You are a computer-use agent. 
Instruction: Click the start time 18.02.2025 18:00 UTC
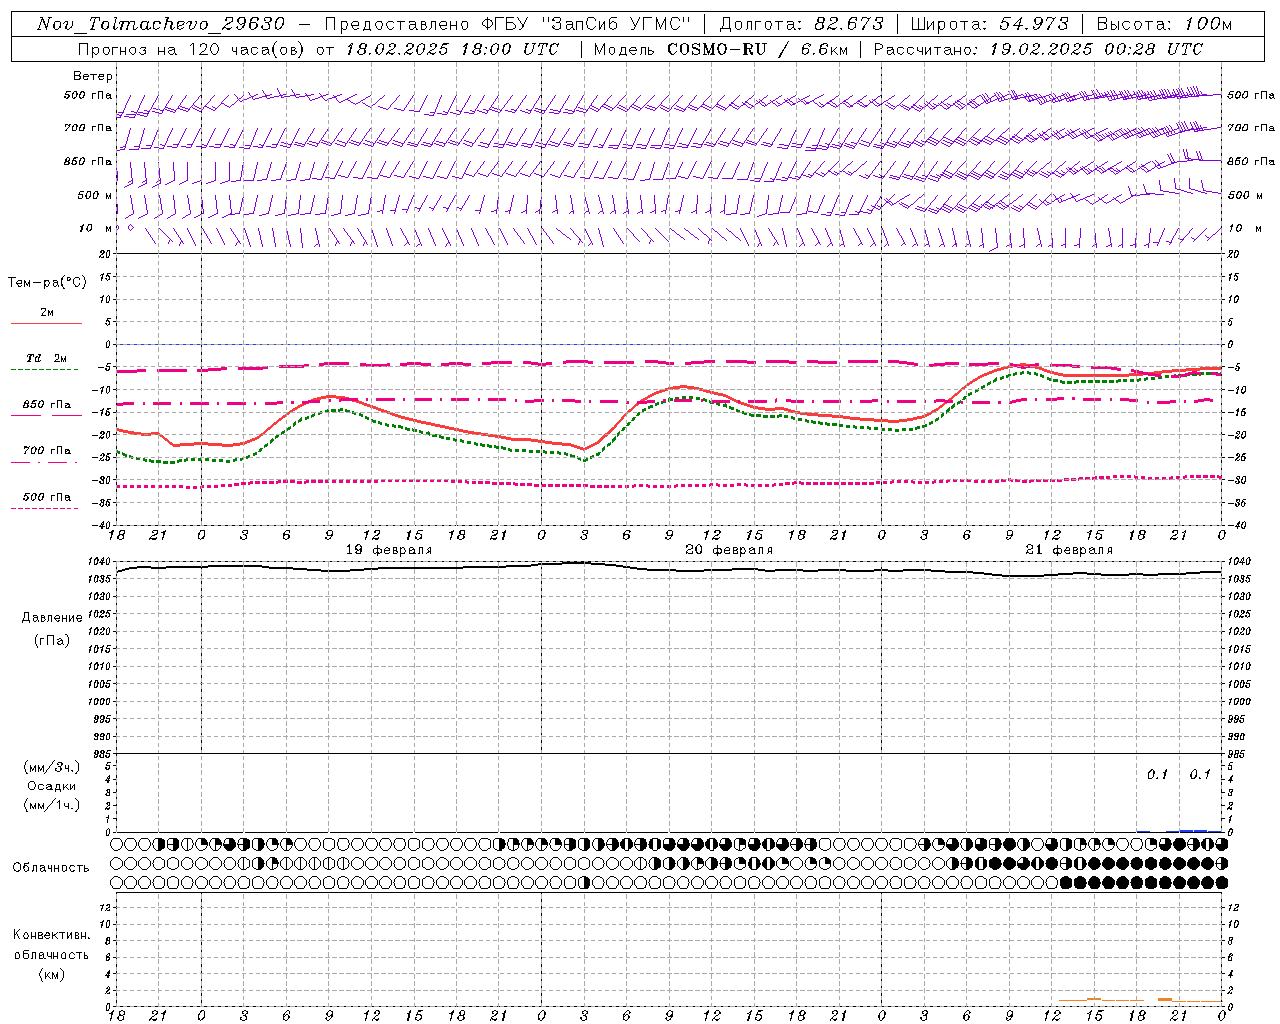pyautogui.click(x=452, y=49)
